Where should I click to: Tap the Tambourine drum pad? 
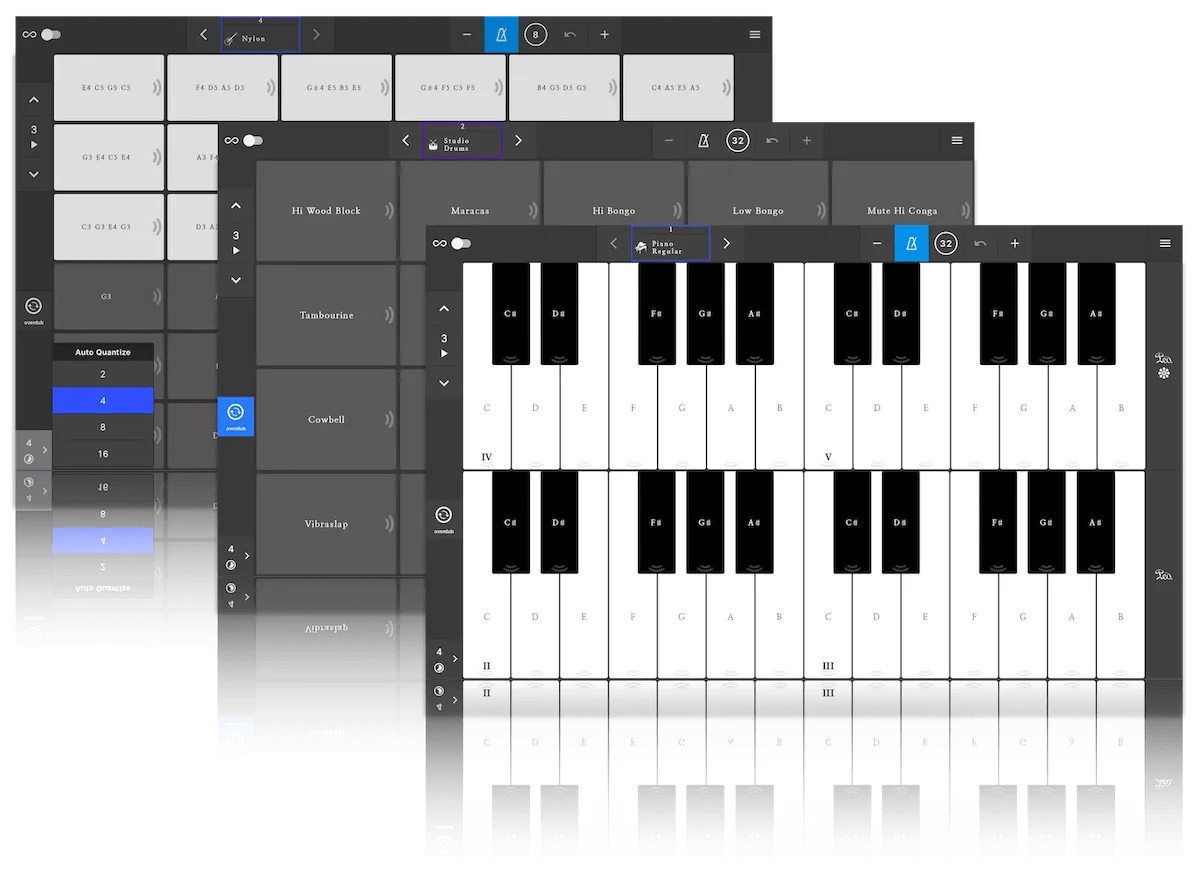coord(326,315)
